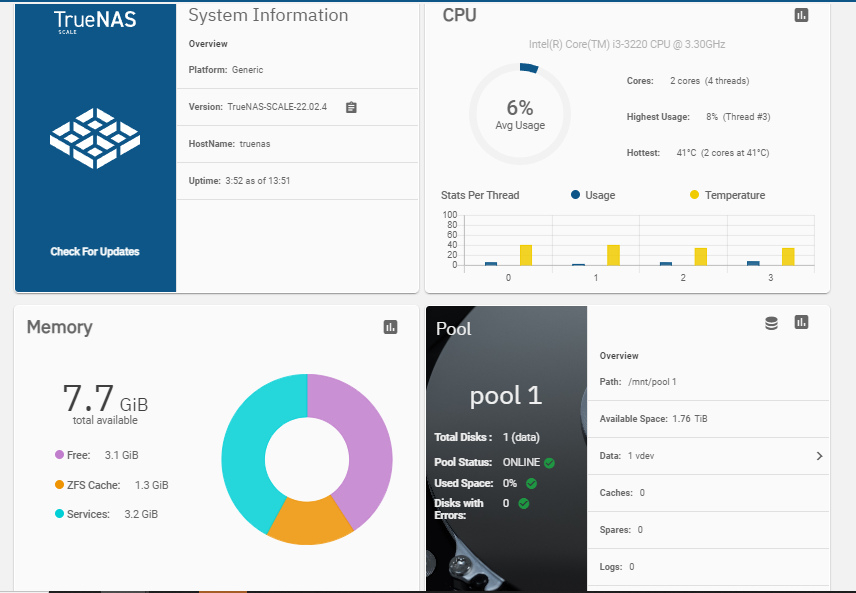Click orange ZFS Cache donut segment
This screenshot has height=593, width=856.
[310, 523]
